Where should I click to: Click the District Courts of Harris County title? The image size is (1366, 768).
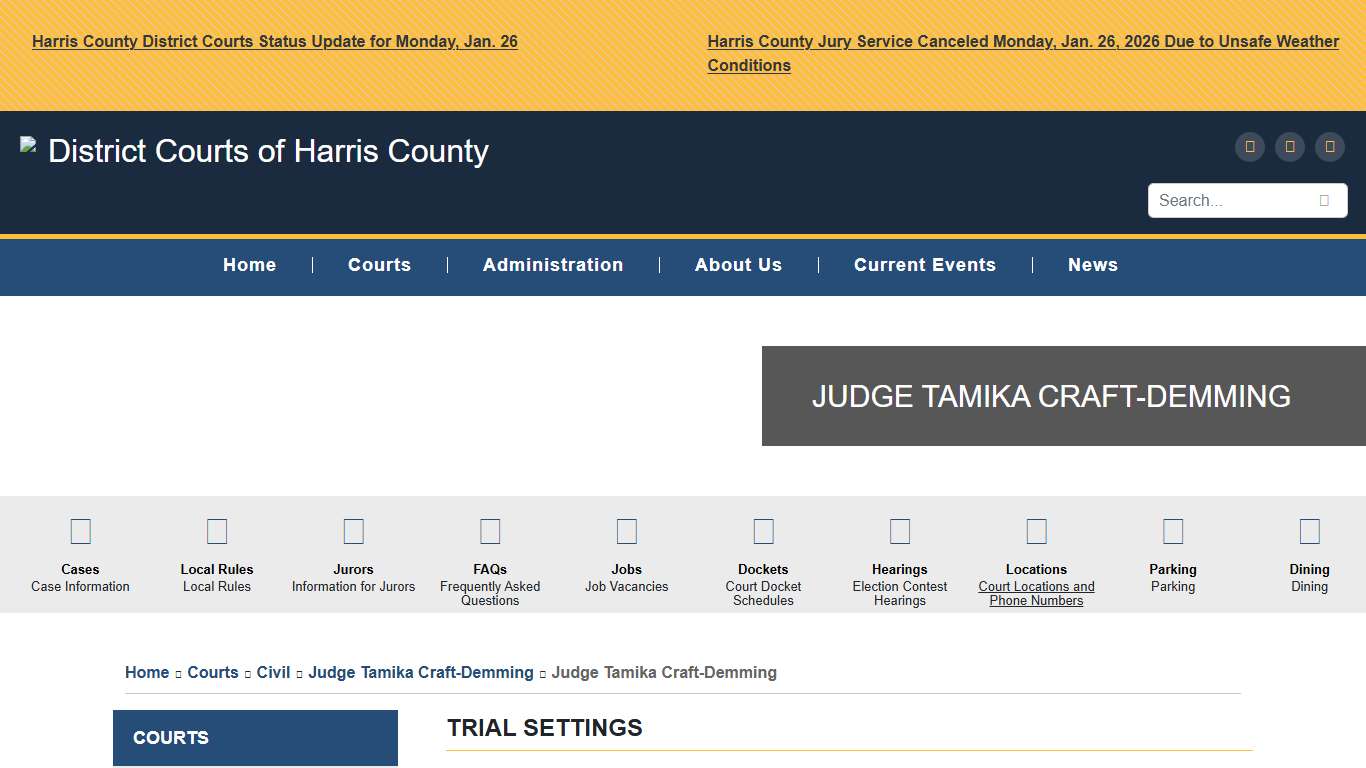pos(268,151)
